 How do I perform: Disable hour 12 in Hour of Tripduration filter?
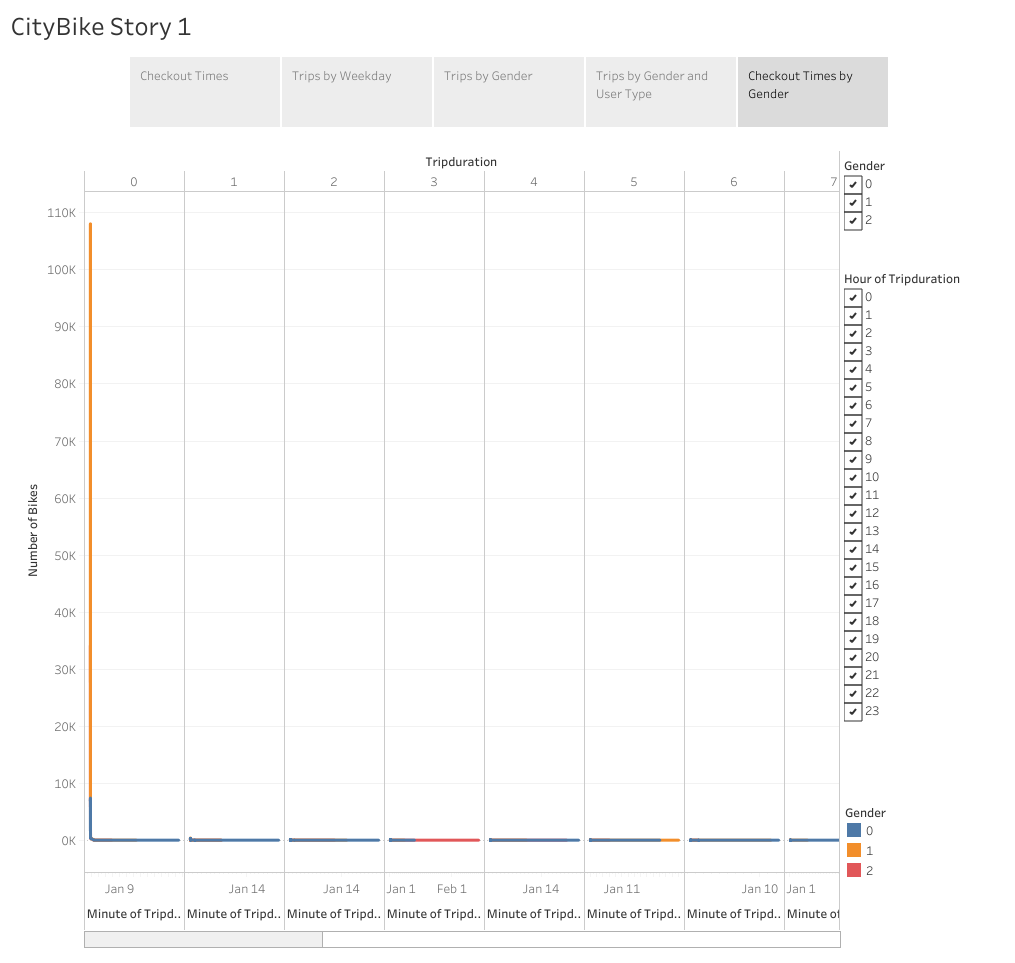tap(853, 513)
